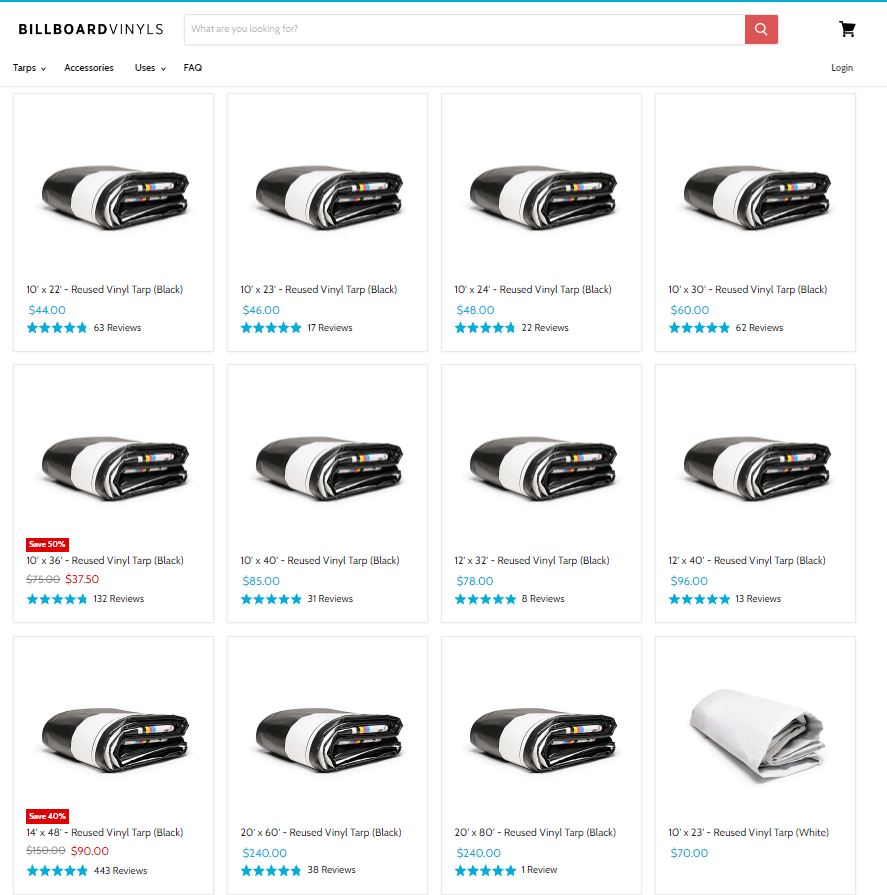Click the red search magnifier button
This screenshot has height=895, width=887.
[x=761, y=29]
